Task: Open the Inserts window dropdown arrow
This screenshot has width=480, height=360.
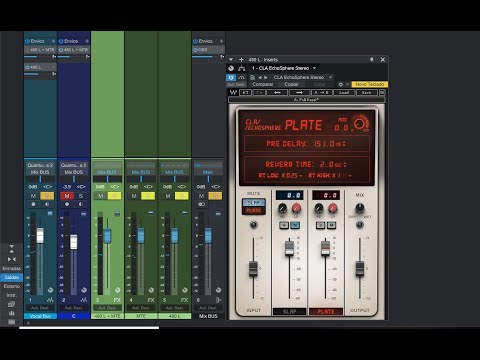Action: pos(231,60)
